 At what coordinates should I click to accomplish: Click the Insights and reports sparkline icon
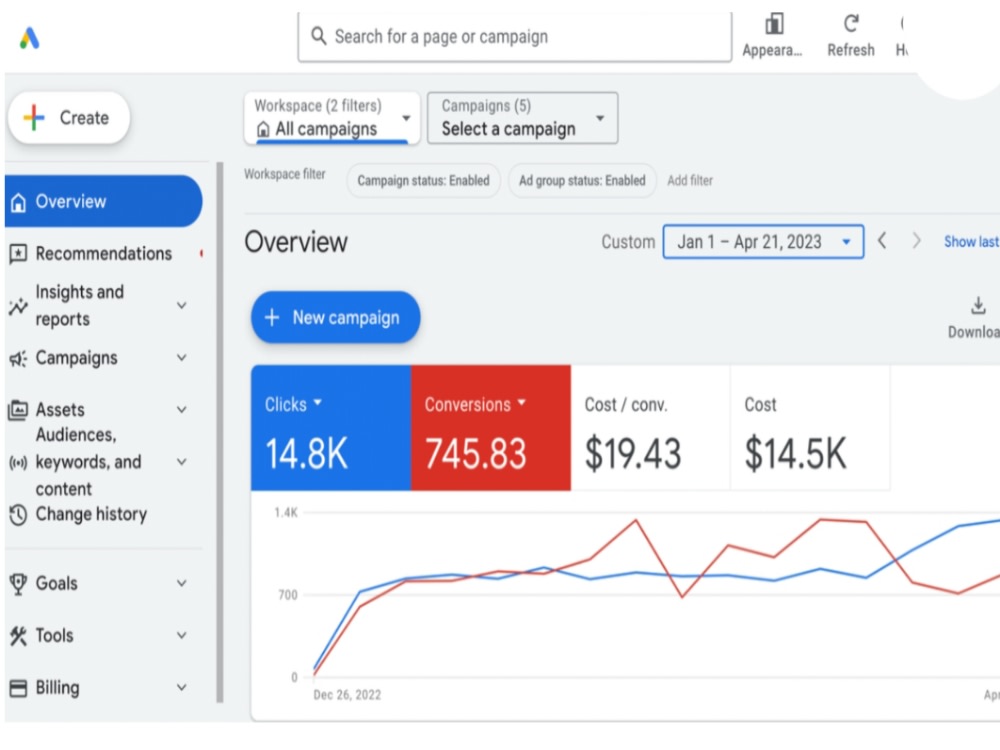click(18, 306)
